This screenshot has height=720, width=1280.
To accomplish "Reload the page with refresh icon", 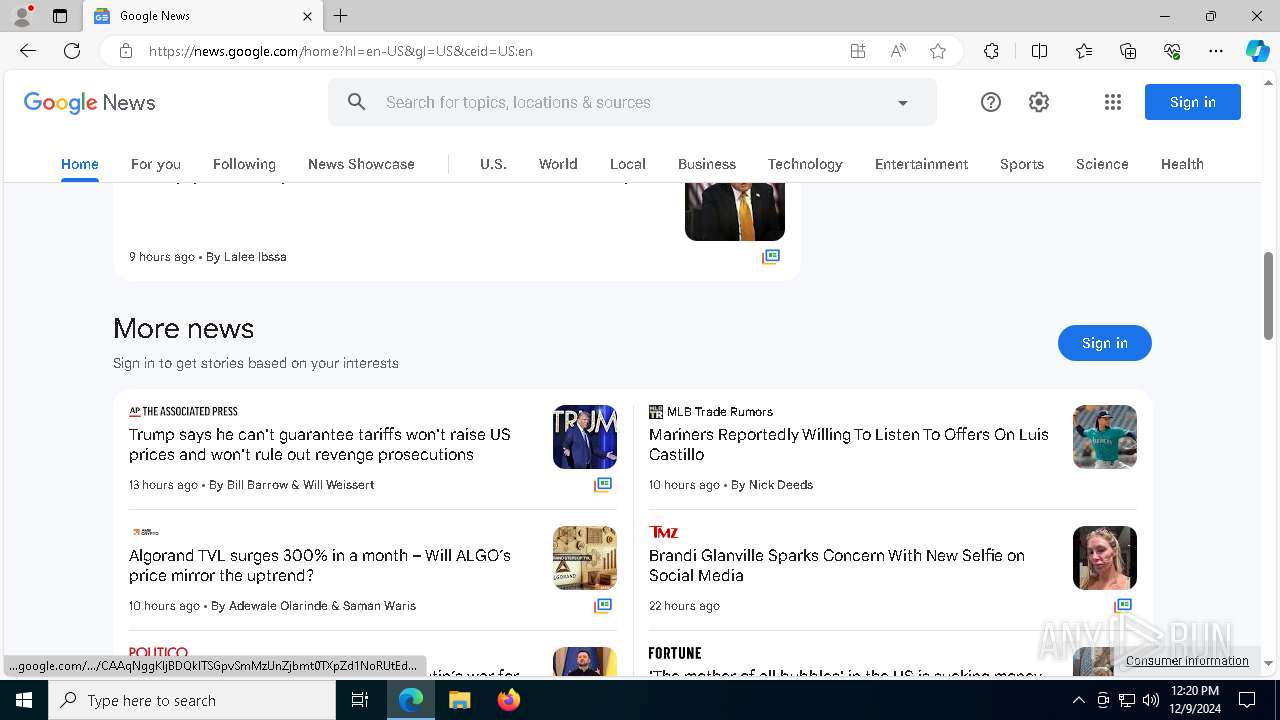I will click(x=72, y=51).
